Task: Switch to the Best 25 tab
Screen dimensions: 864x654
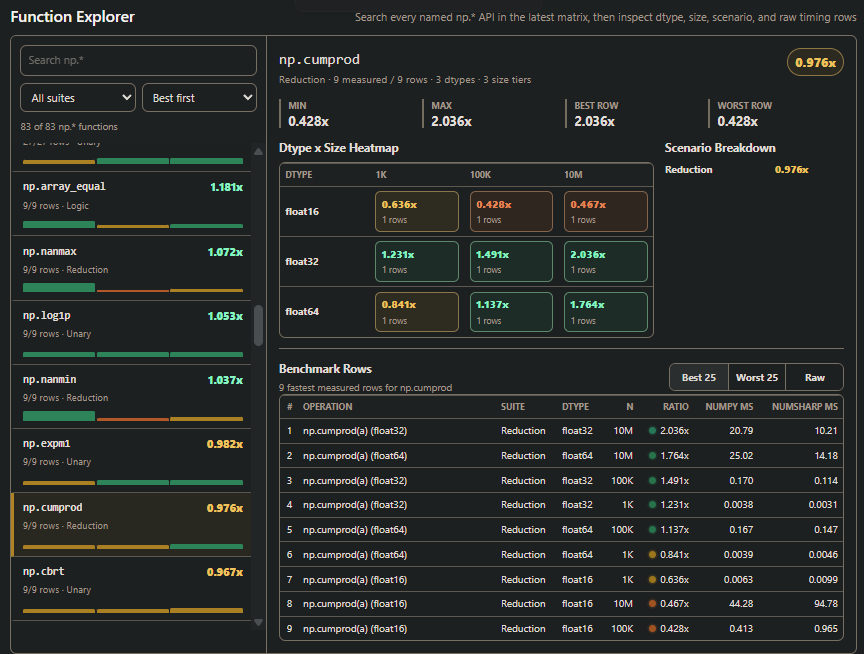Action: (x=699, y=377)
